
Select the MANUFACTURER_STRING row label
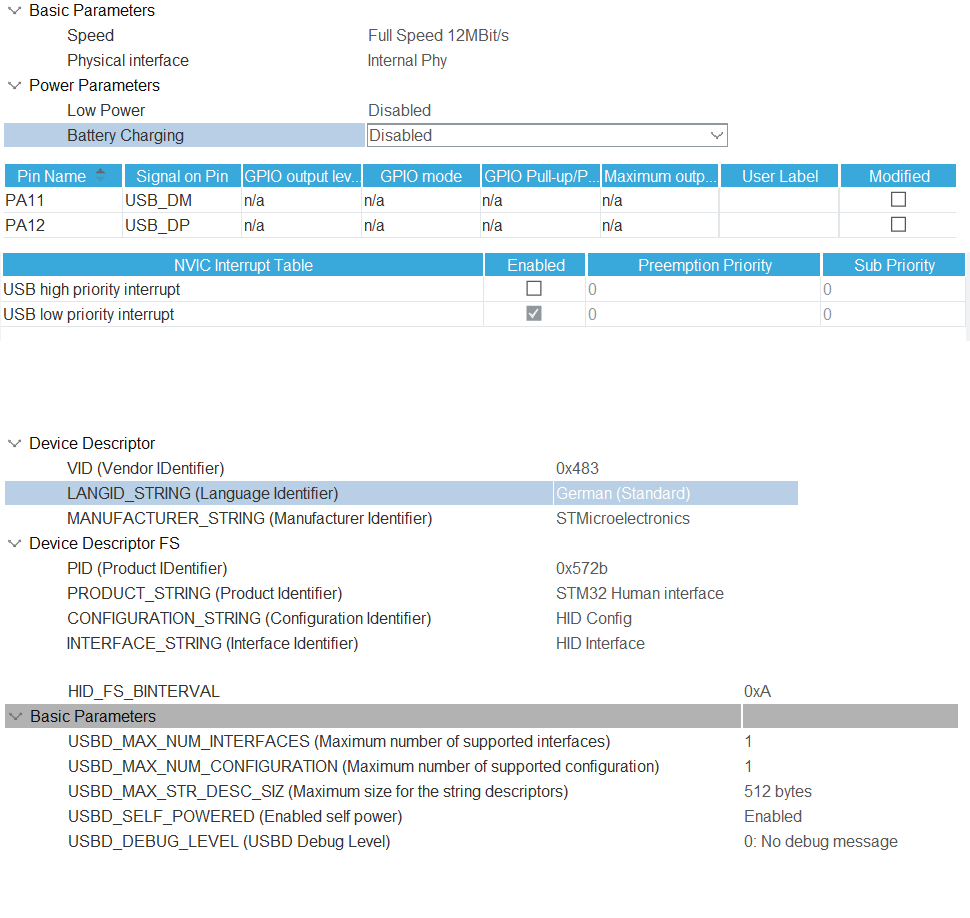click(249, 518)
